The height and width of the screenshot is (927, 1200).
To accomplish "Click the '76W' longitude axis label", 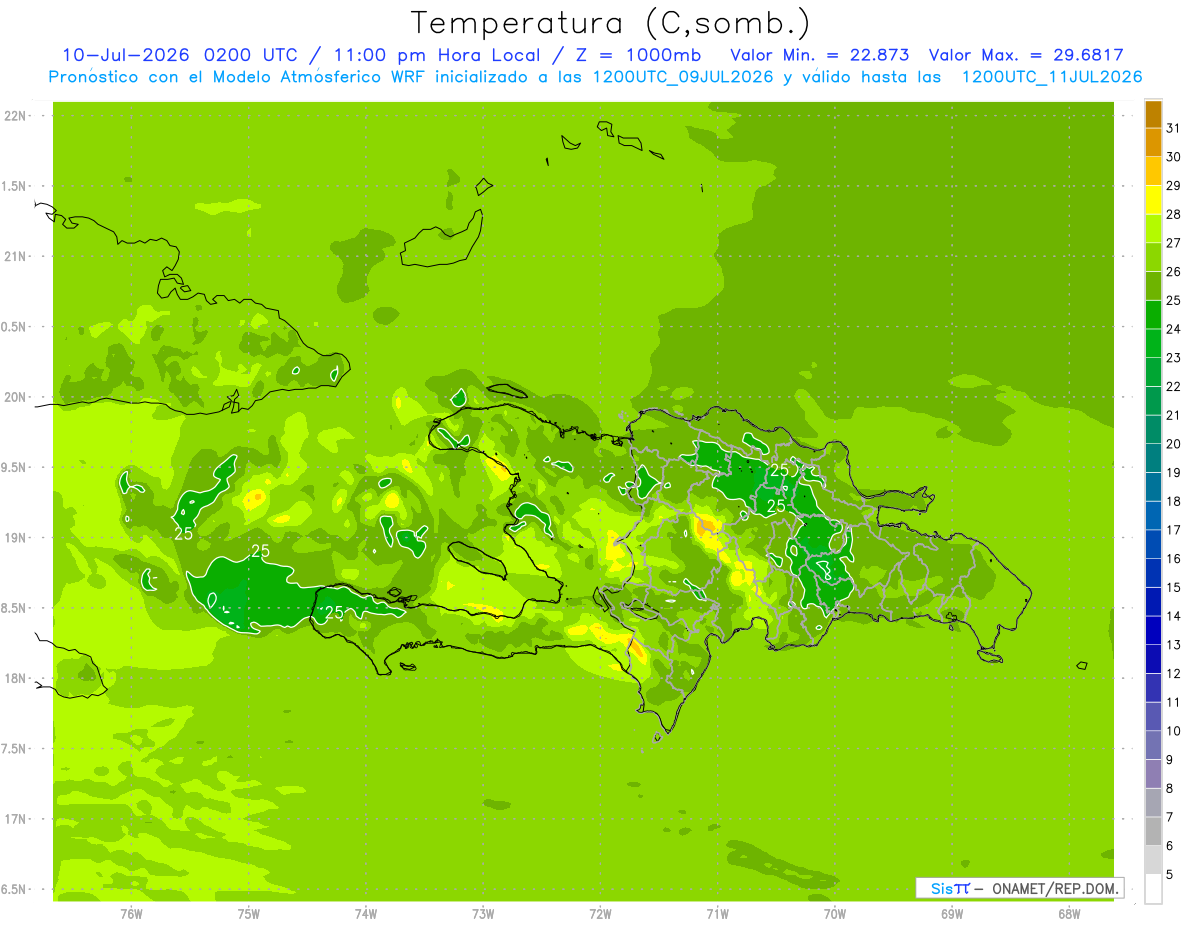I will [x=132, y=914].
